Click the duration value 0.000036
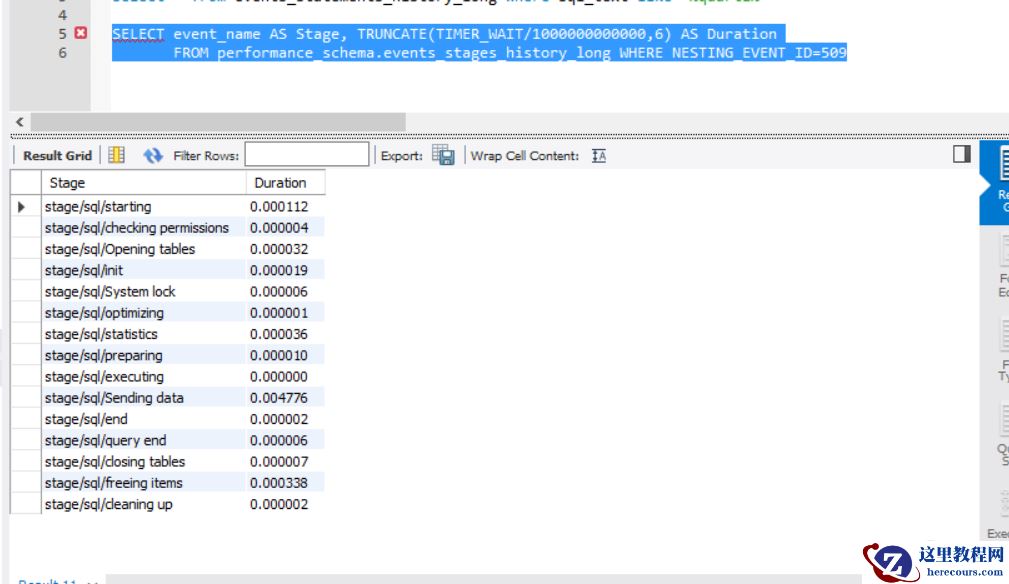This screenshot has height=584, width=1009. pyautogui.click(x=279, y=334)
